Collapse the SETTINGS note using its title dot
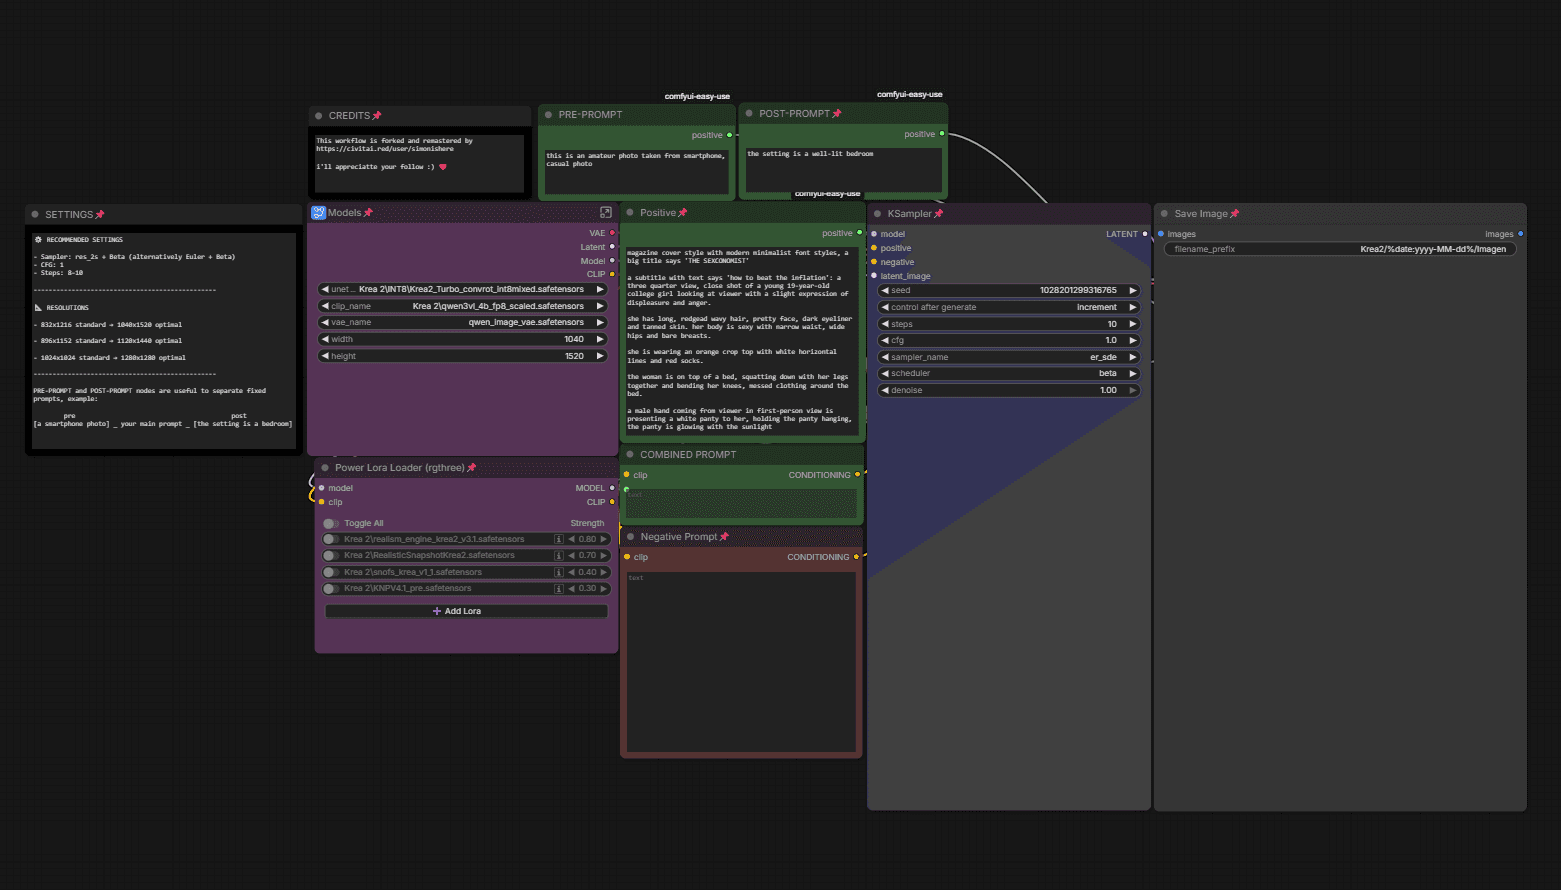 [35, 214]
